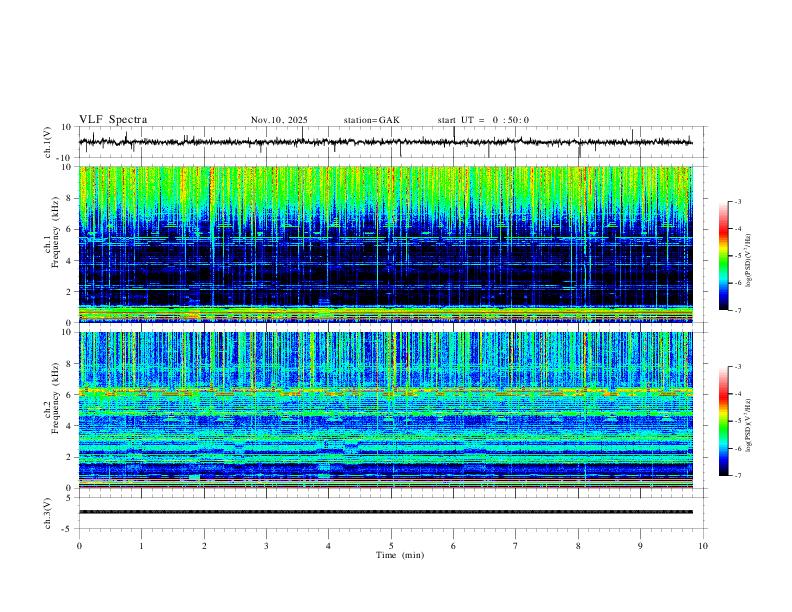Select the "start UT = 0 :50: 0" text

point(483,120)
